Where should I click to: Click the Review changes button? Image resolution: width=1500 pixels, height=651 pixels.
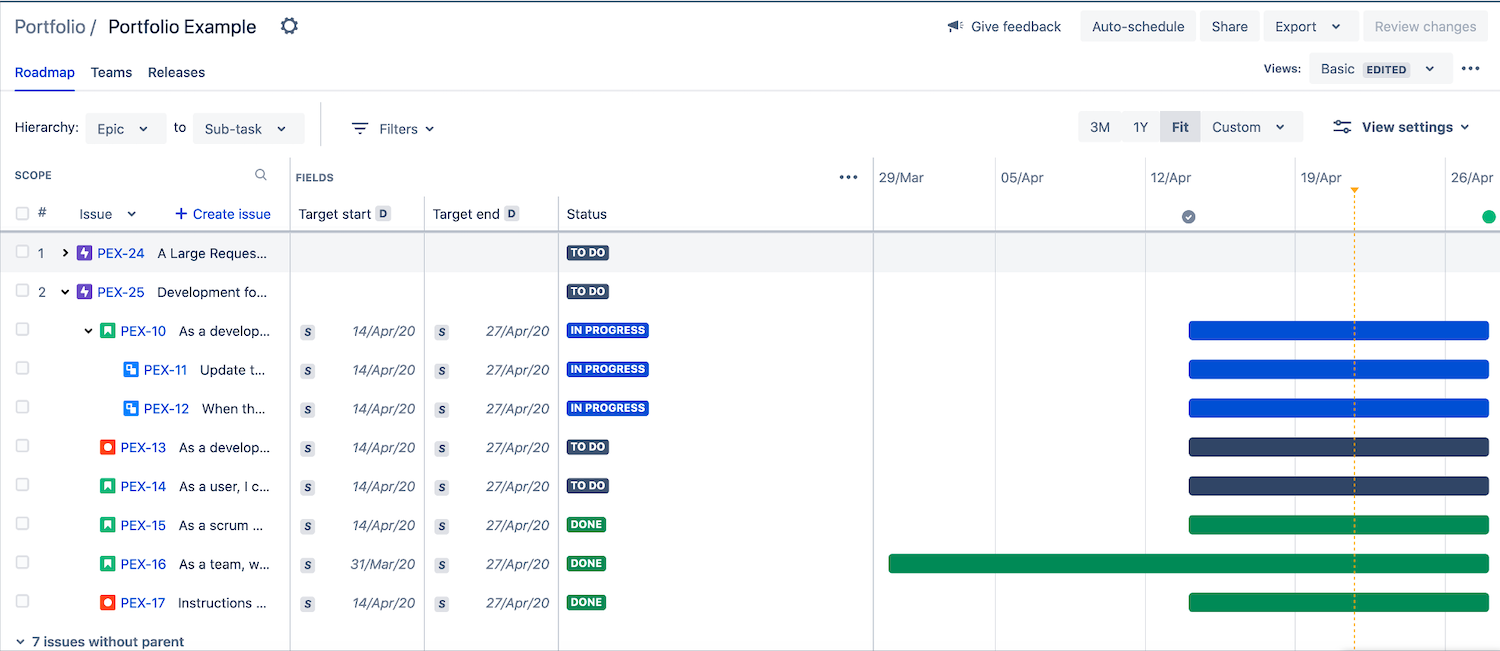pos(1425,27)
